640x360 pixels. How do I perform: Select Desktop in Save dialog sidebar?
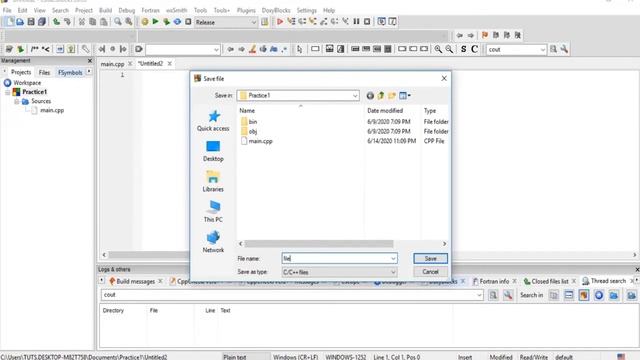213,151
